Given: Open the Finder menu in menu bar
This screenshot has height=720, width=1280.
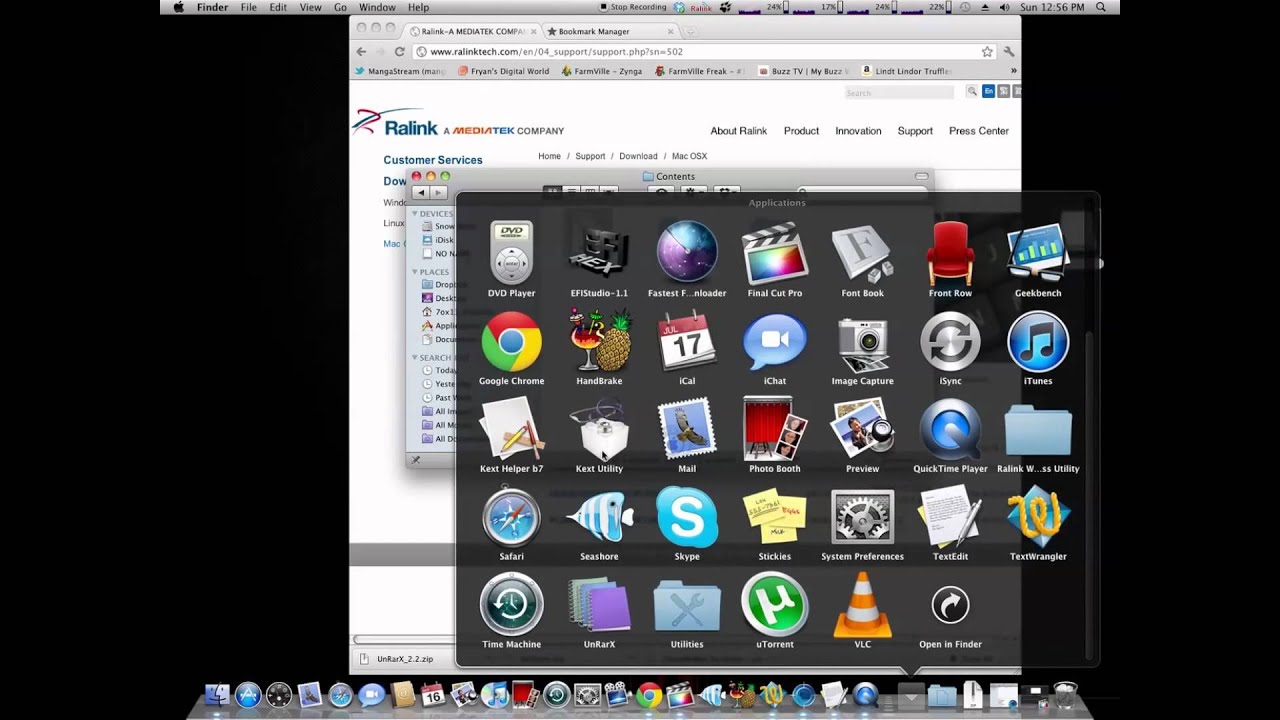Looking at the screenshot, I should tap(213, 7).
